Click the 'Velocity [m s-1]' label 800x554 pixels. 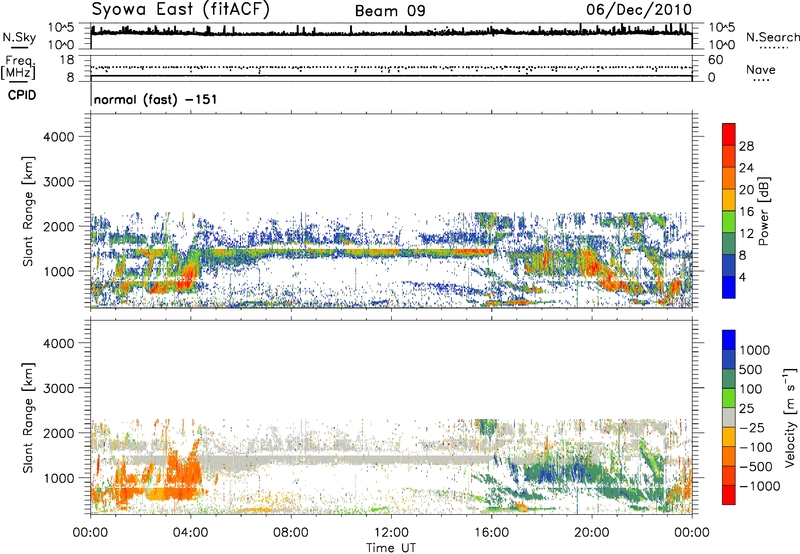(x=790, y=417)
